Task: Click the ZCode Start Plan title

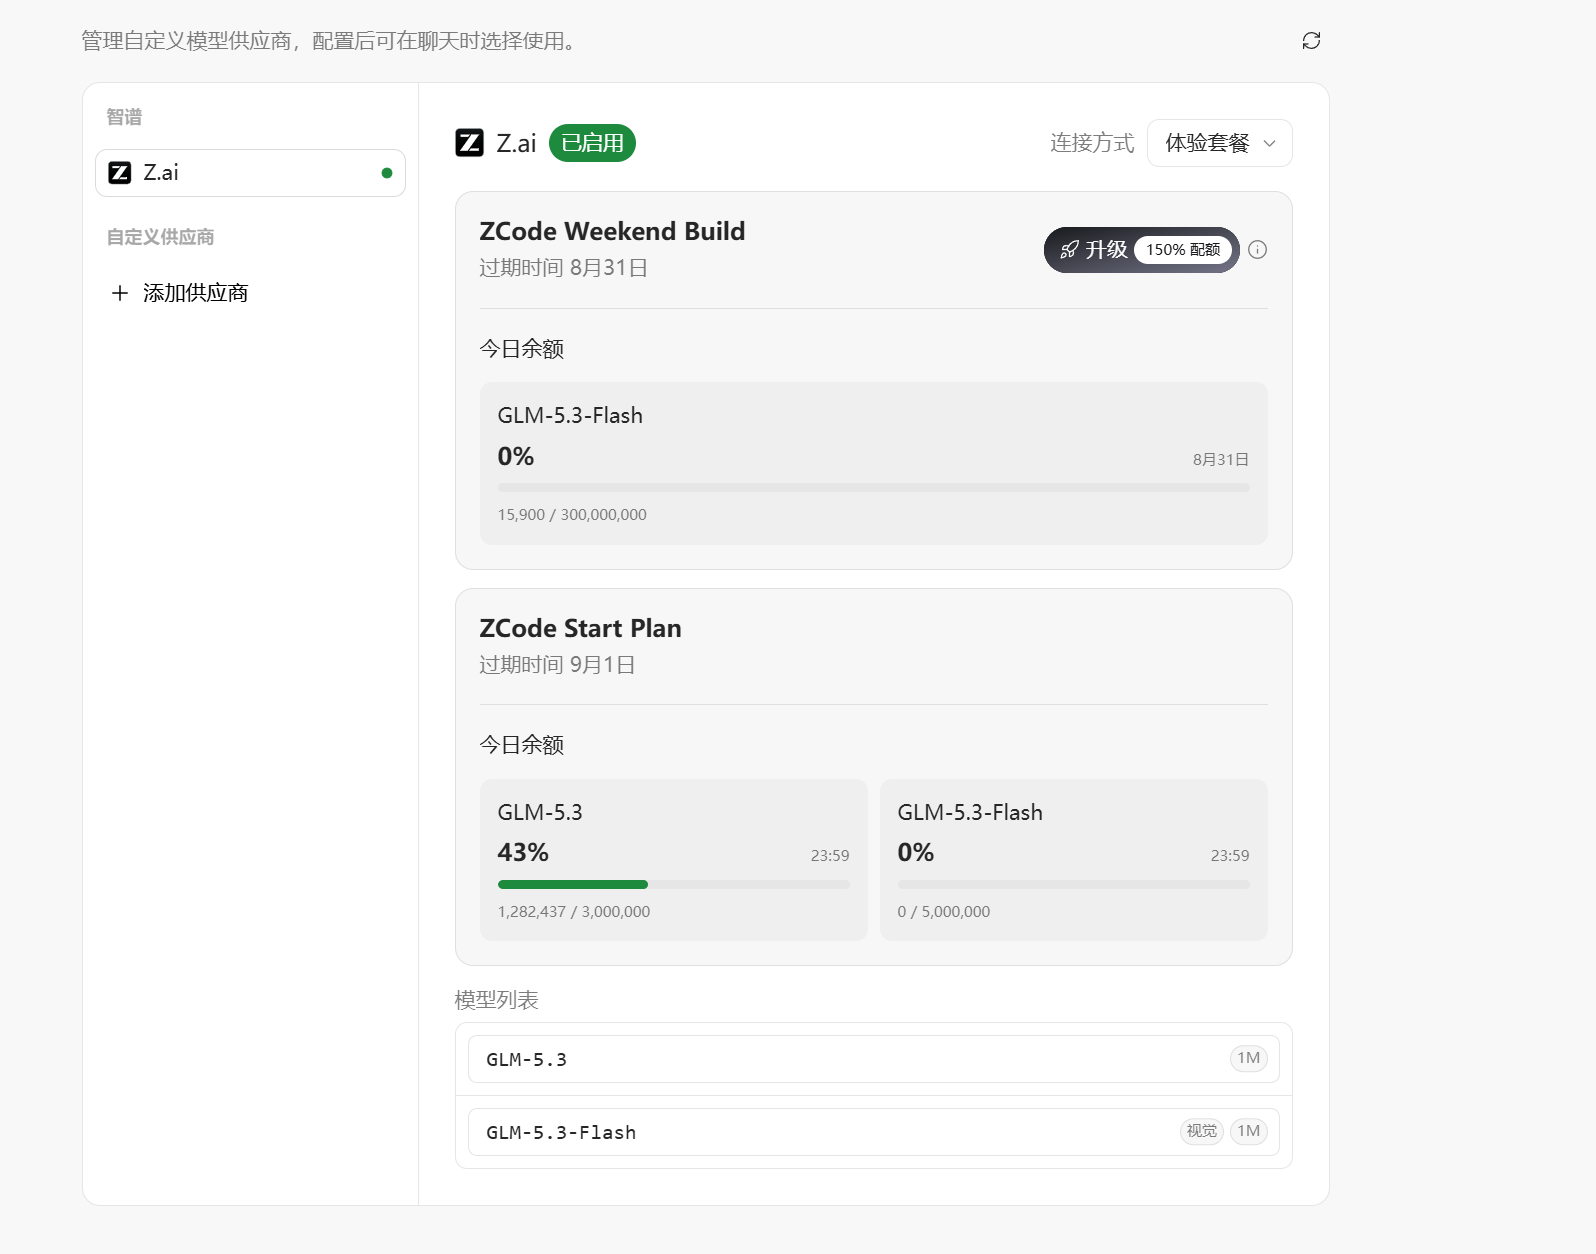Action: [580, 628]
